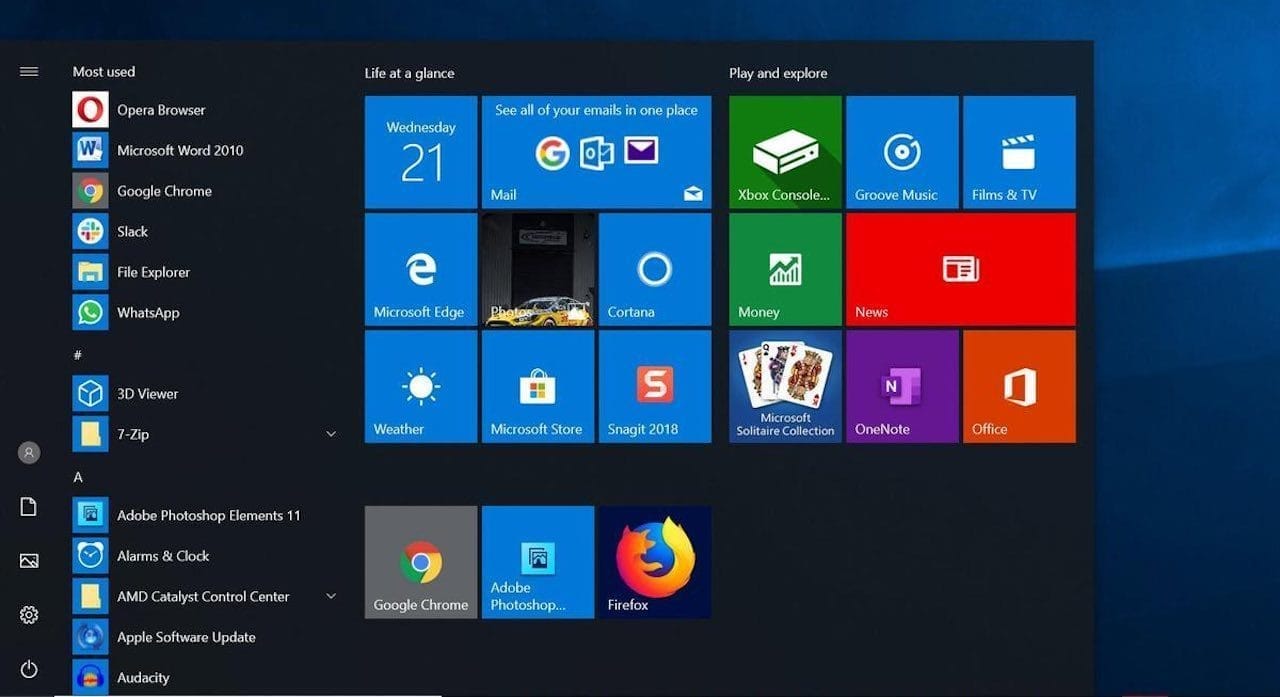The width and height of the screenshot is (1280, 697).
Task: Open Google Chrome in Most used list
Action: point(206,191)
